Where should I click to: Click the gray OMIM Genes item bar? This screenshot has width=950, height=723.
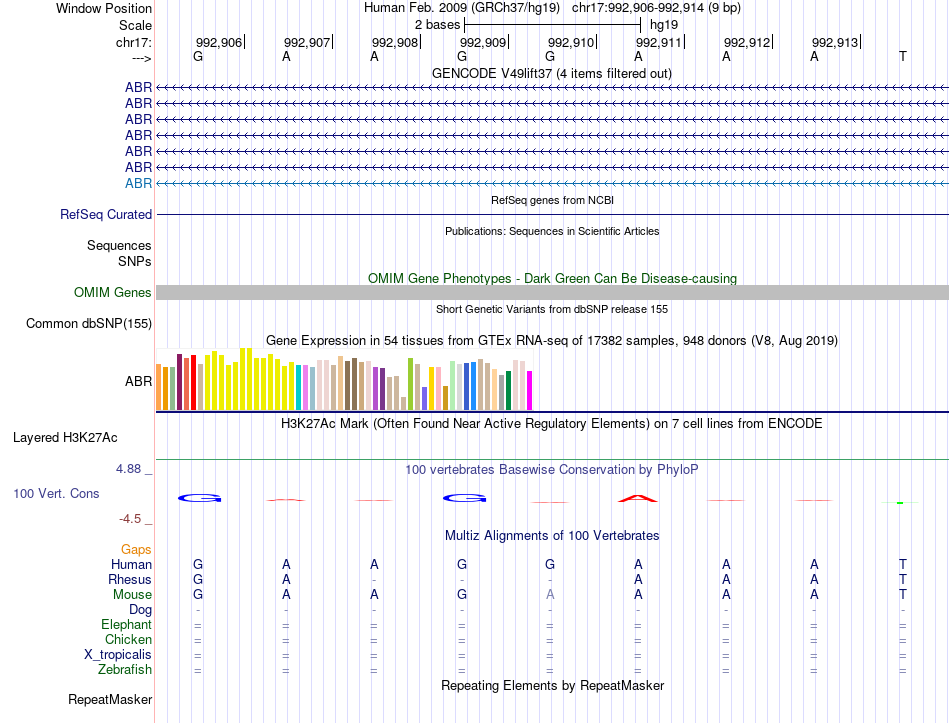552,293
